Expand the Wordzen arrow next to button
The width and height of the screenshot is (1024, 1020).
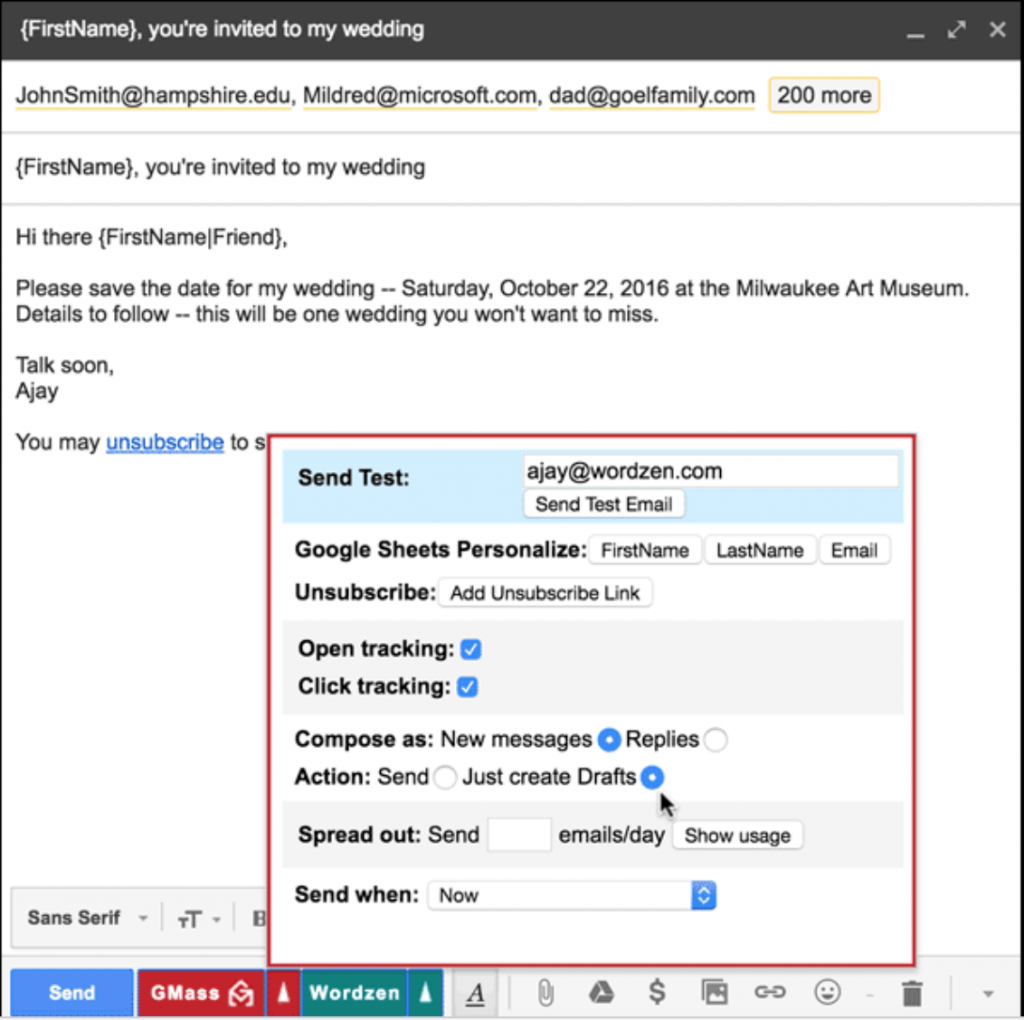point(425,993)
